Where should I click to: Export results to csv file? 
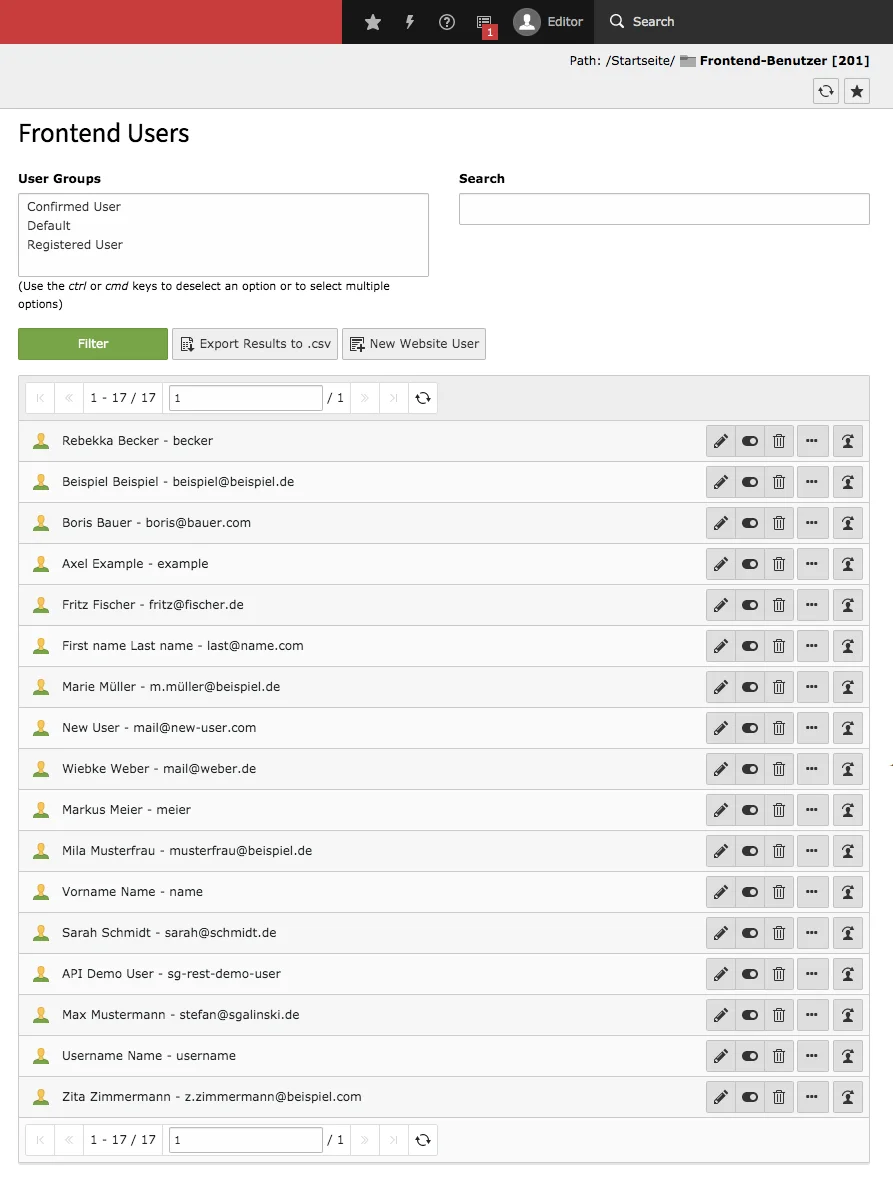(x=253, y=343)
